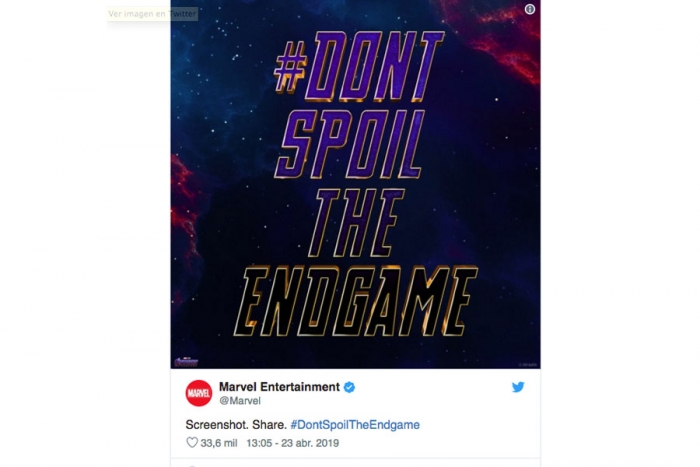The image size is (700, 467).
Task: Open the Twitter bird logo
Action: click(x=518, y=387)
